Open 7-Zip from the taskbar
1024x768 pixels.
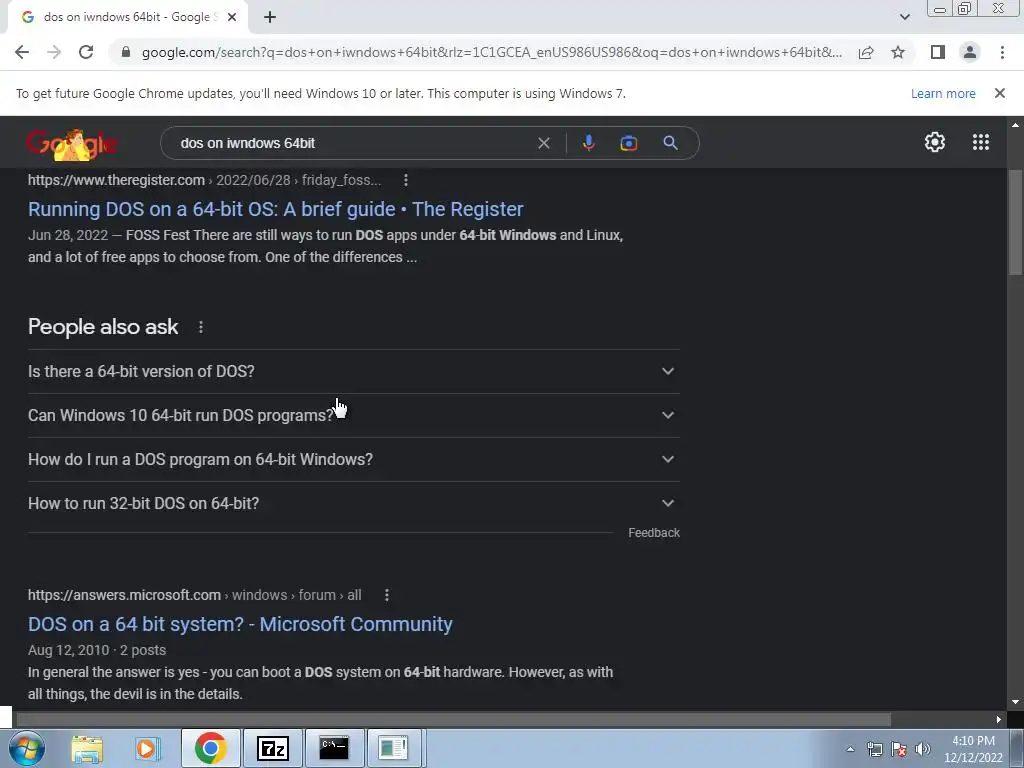(272, 748)
